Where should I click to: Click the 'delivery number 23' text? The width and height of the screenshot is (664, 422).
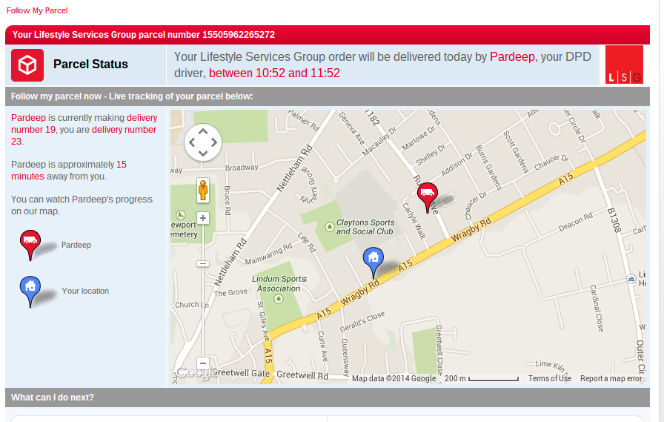tap(84, 135)
